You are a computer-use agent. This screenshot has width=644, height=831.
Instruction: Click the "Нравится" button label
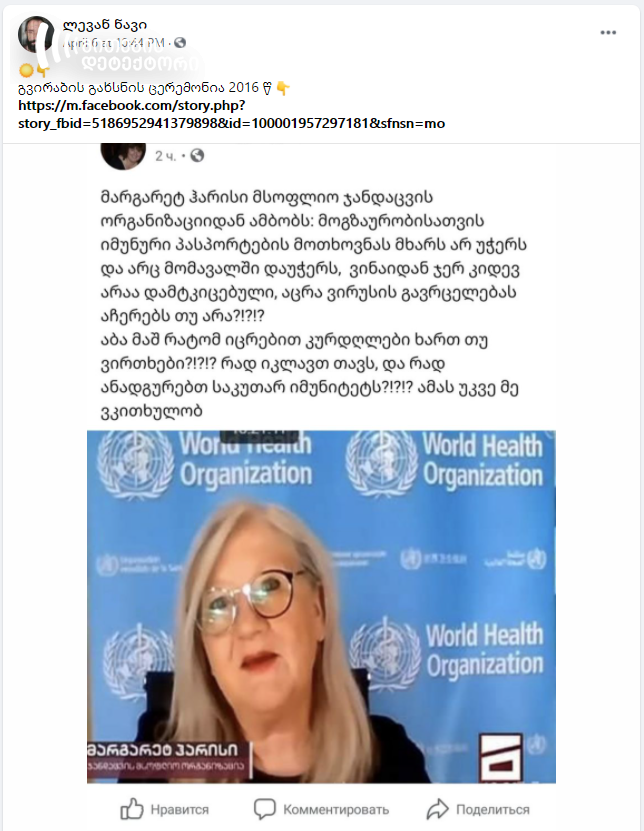click(180, 810)
